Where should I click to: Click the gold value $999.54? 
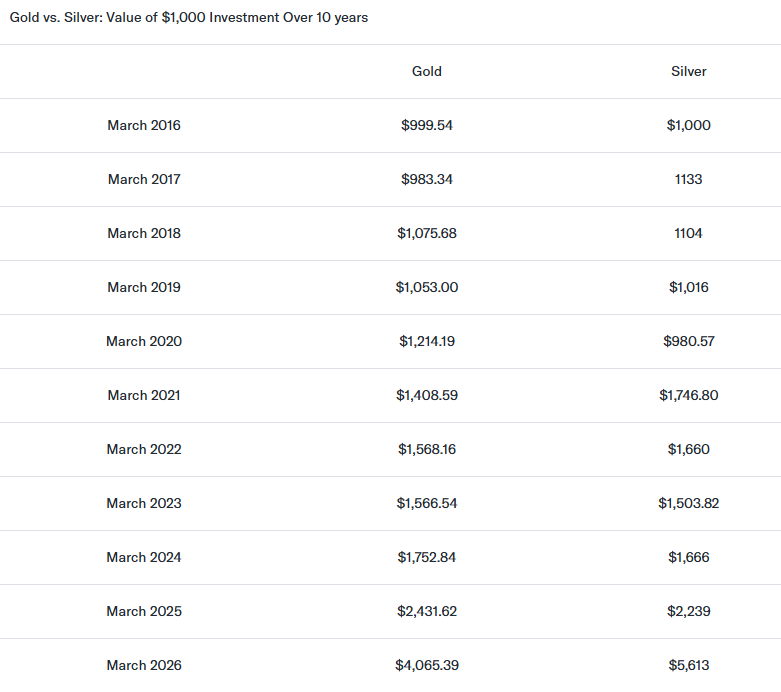click(427, 126)
